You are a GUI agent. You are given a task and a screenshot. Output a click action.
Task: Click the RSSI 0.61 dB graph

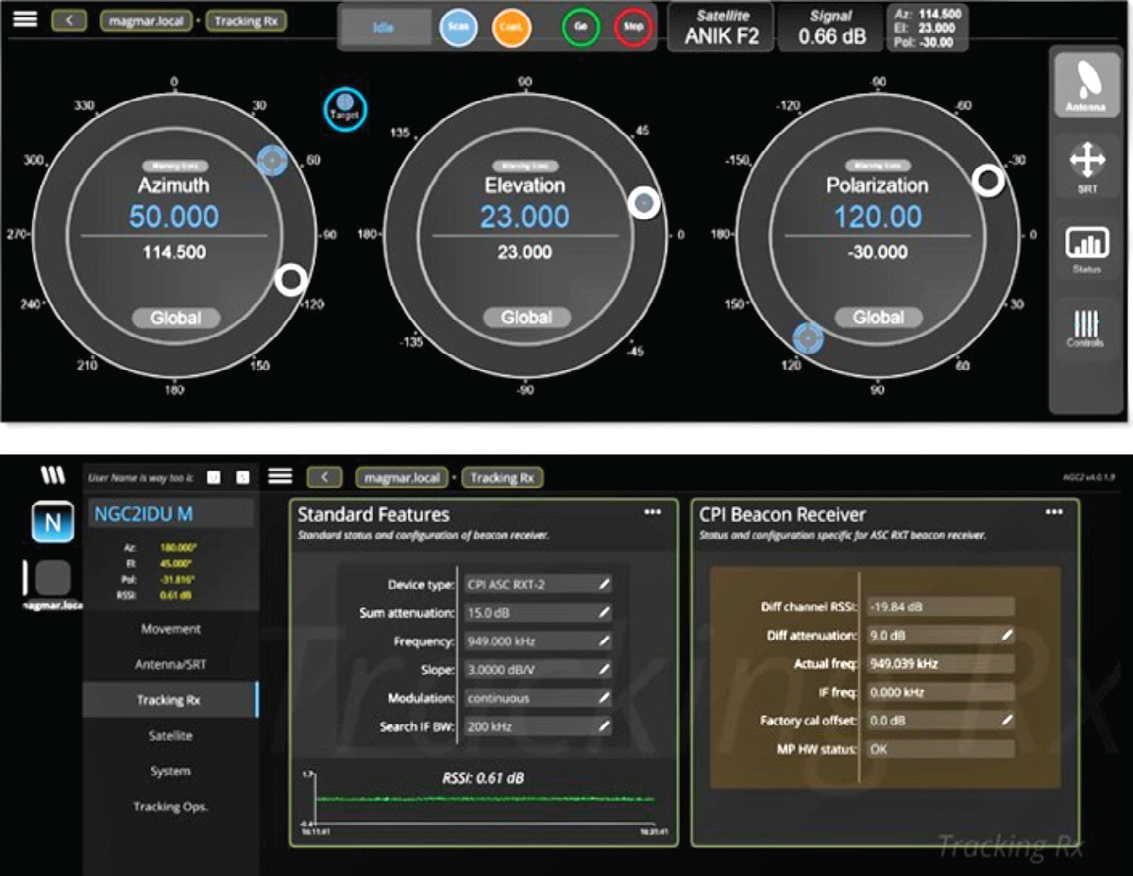[x=483, y=801]
